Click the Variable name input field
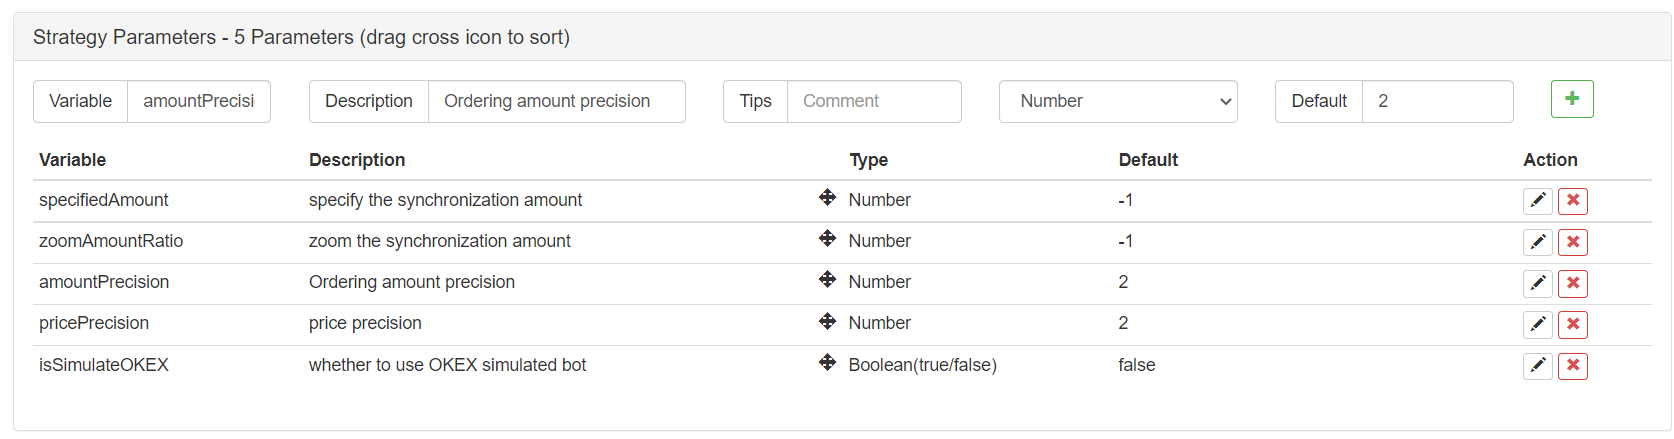Screen dimensions: 1674x439 [x=198, y=101]
